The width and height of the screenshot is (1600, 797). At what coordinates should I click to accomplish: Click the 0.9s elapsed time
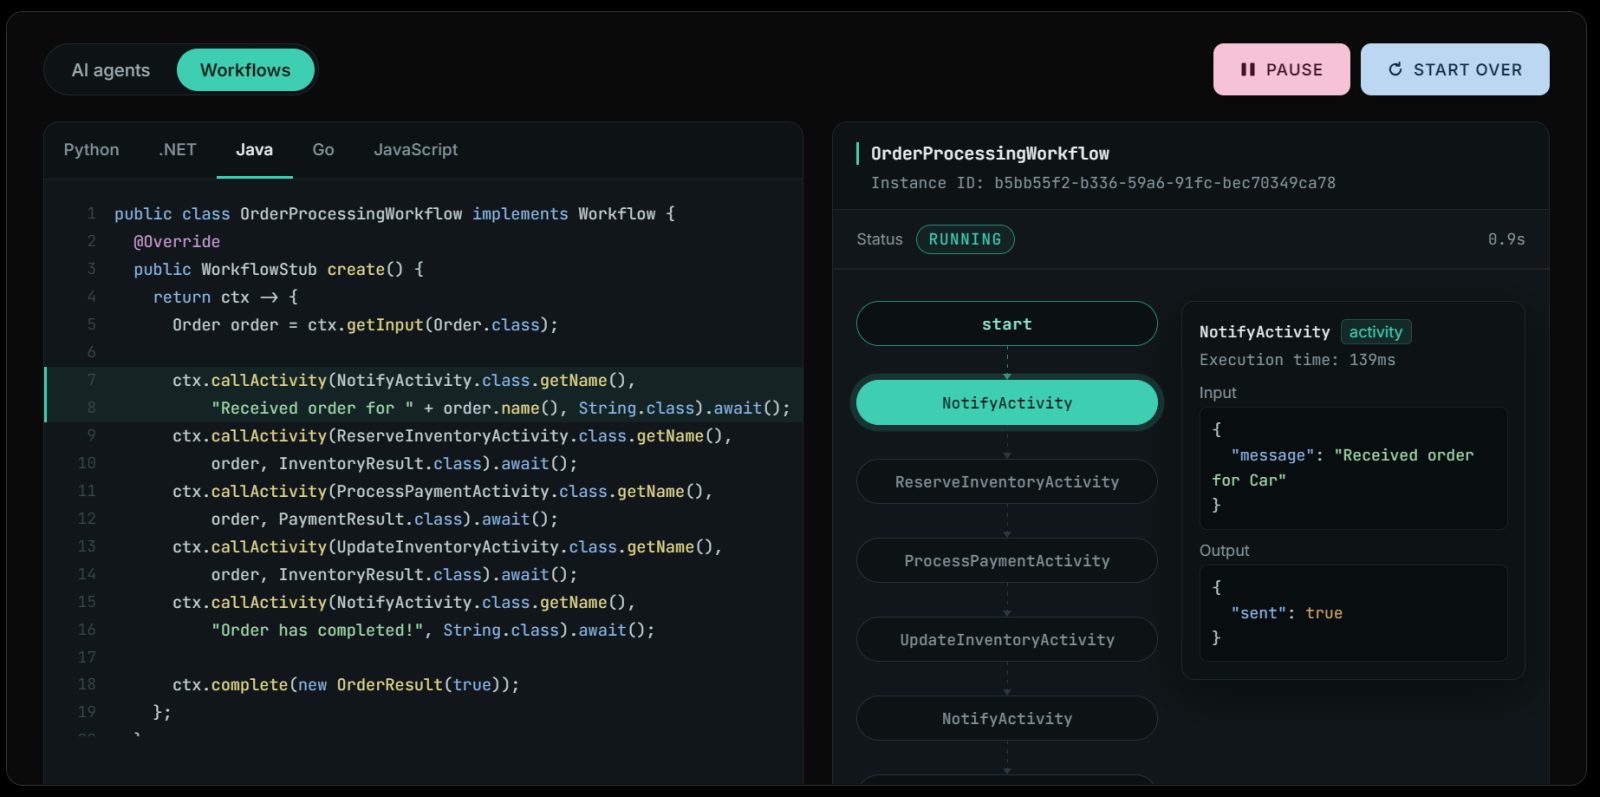(x=1506, y=240)
